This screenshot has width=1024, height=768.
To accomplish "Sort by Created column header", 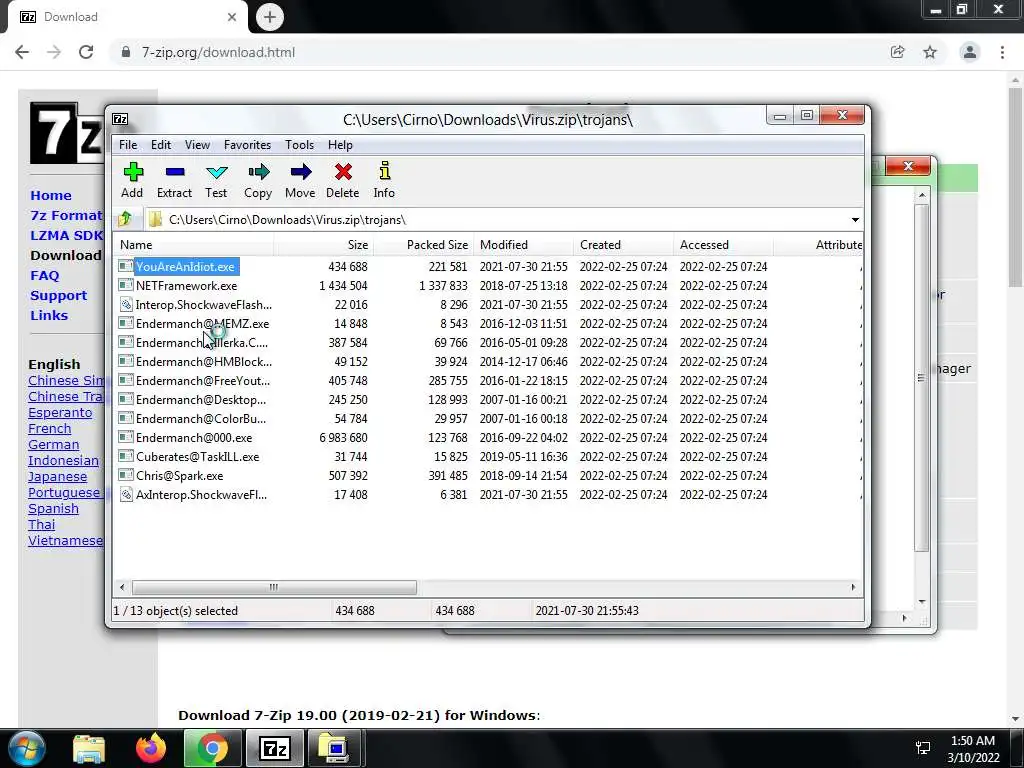I will 624,245.
